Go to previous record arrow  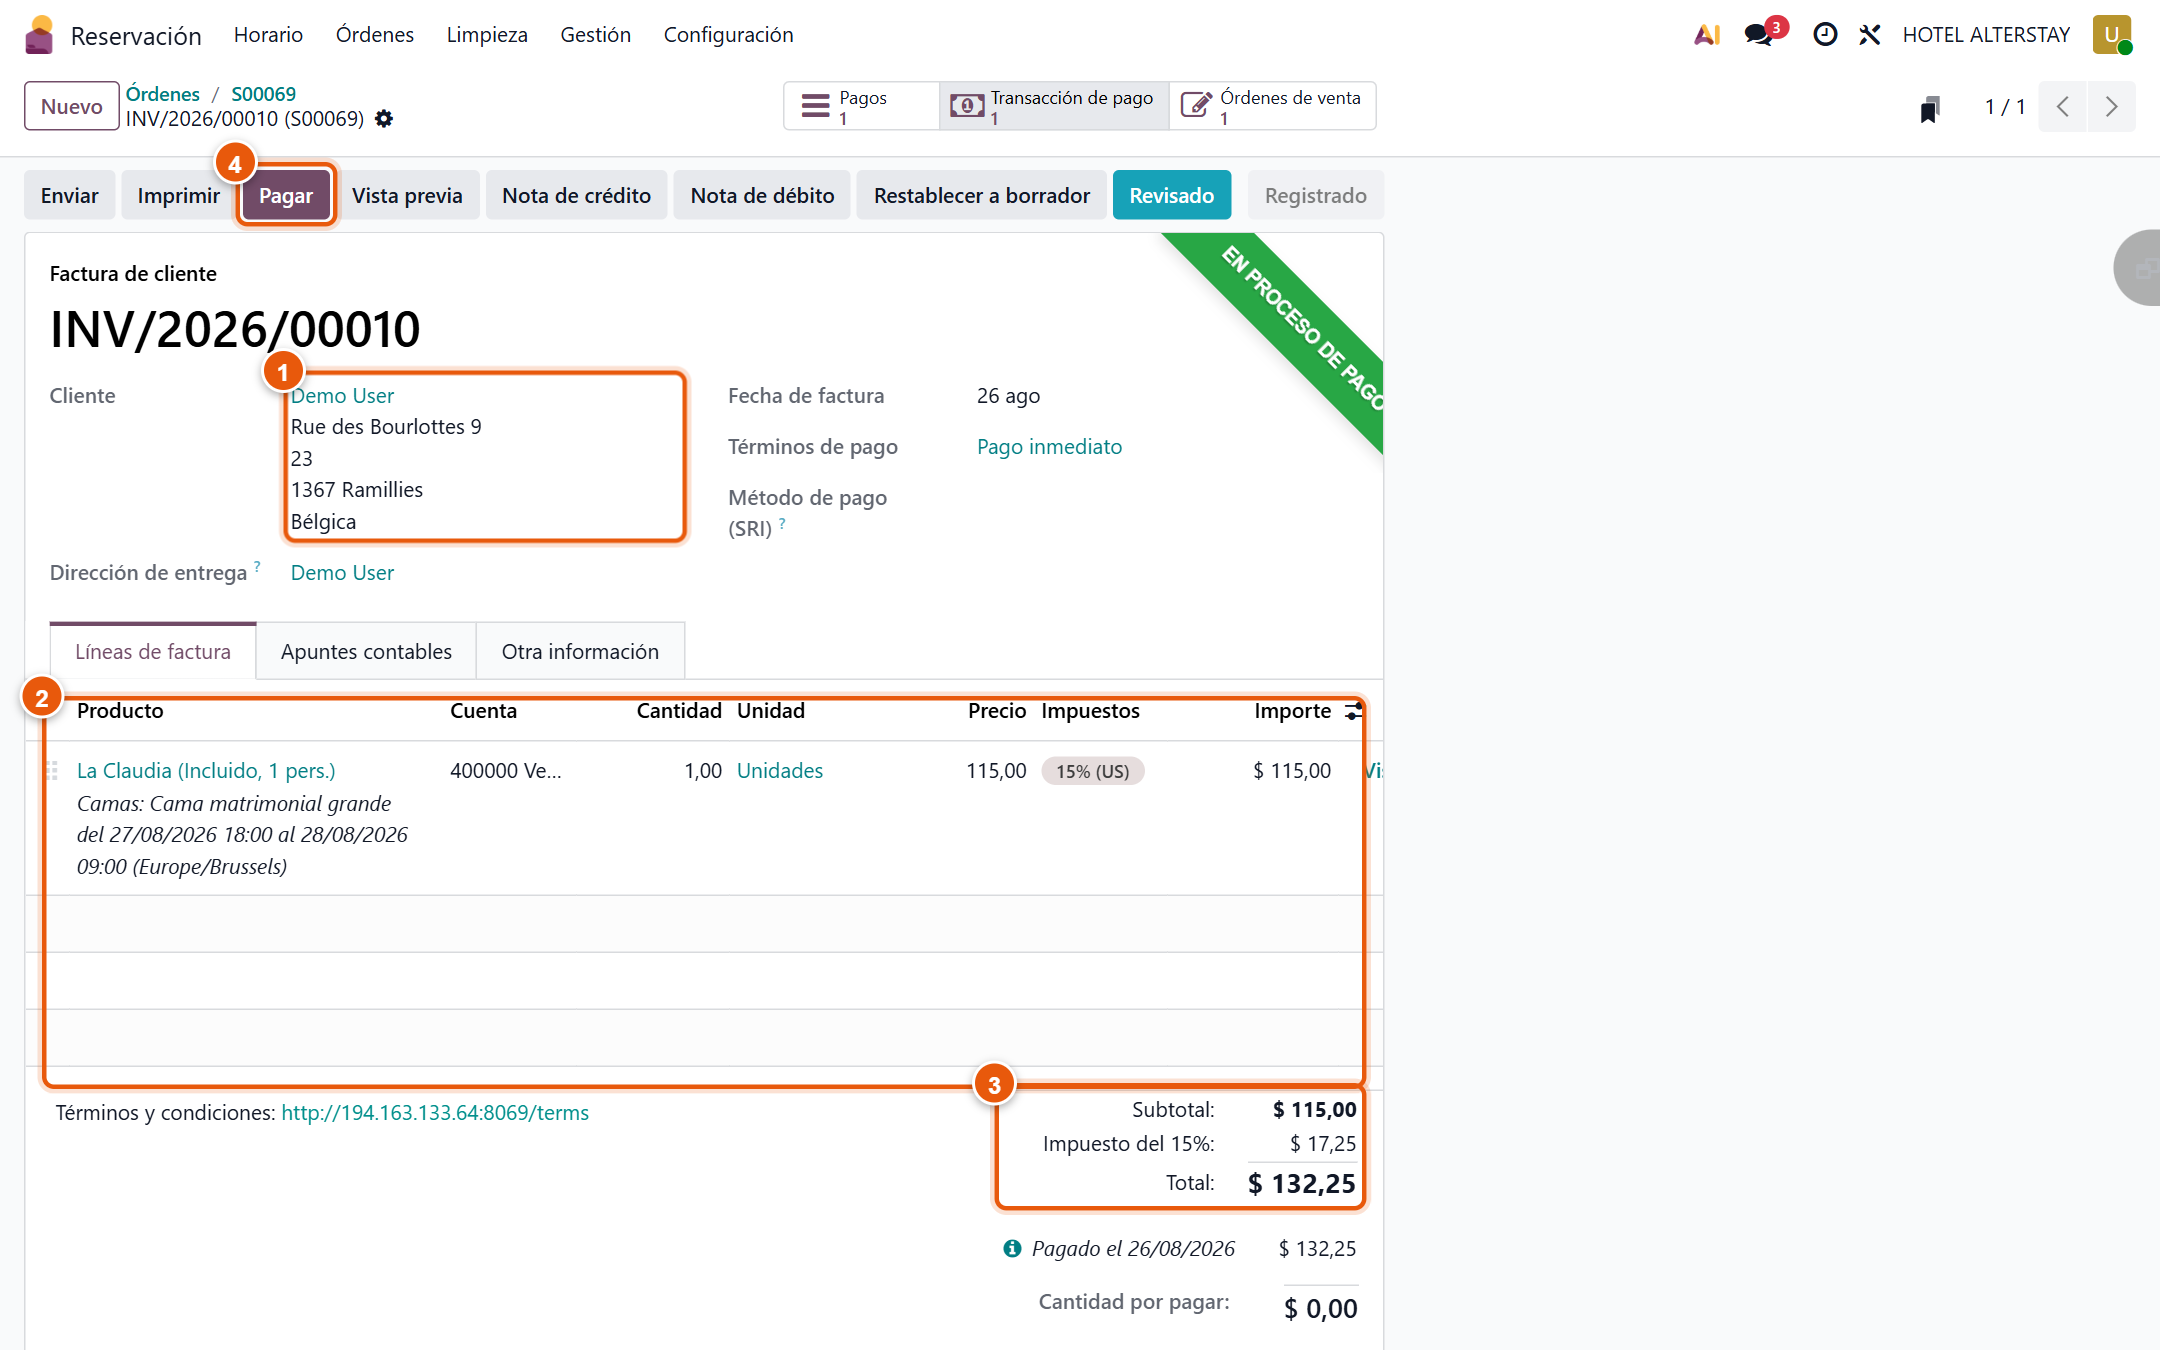tap(2062, 106)
